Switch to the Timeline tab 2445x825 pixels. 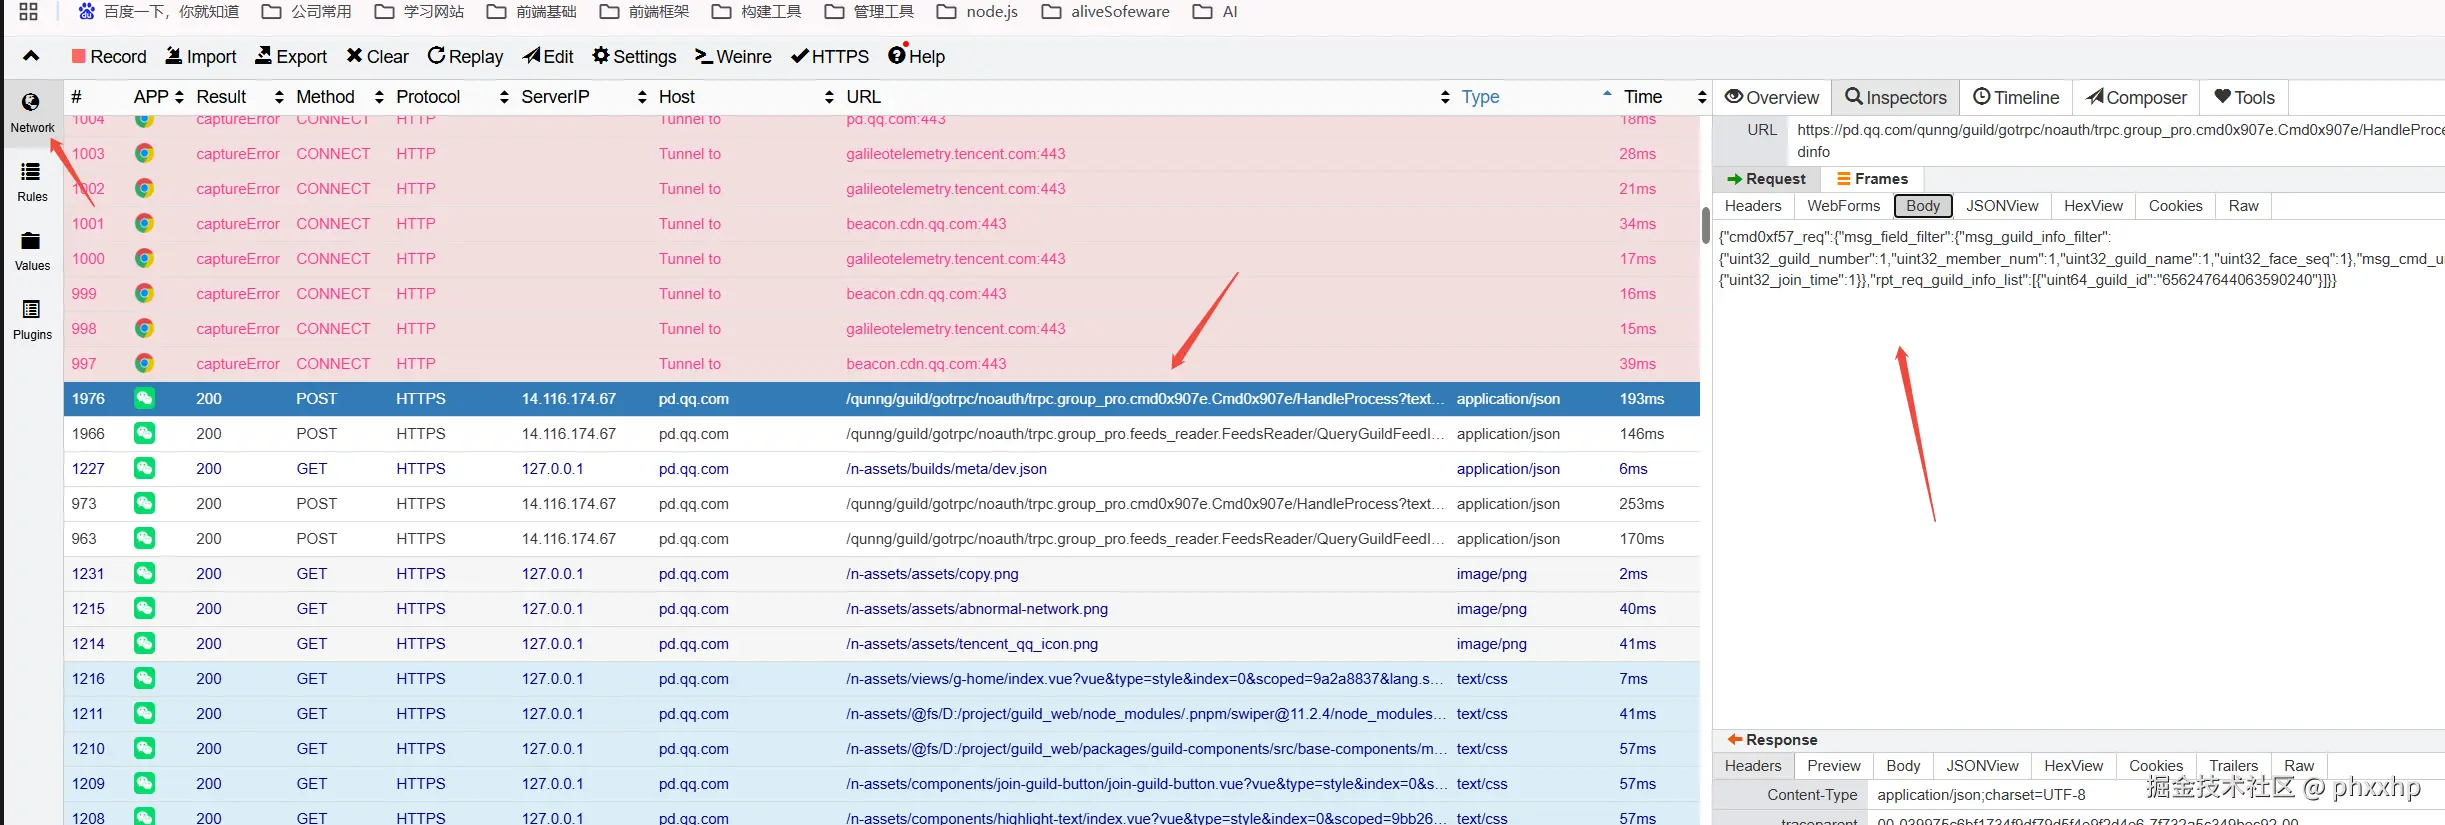2016,98
